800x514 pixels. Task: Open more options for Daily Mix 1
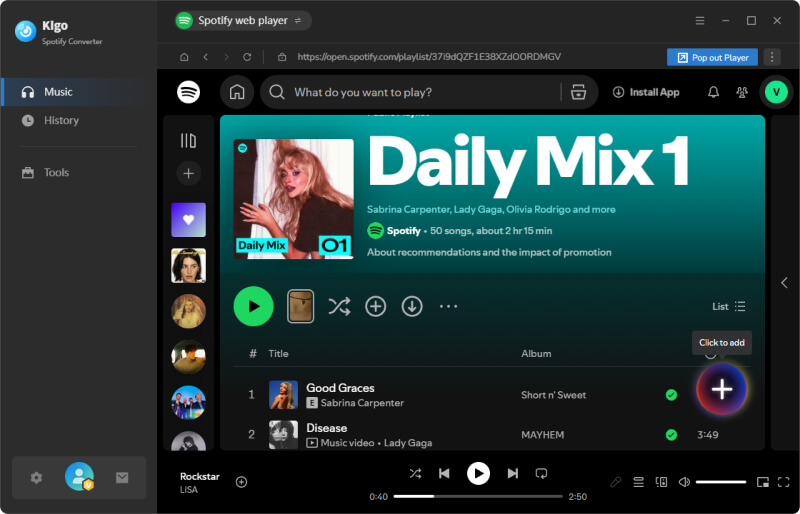click(448, 306)
